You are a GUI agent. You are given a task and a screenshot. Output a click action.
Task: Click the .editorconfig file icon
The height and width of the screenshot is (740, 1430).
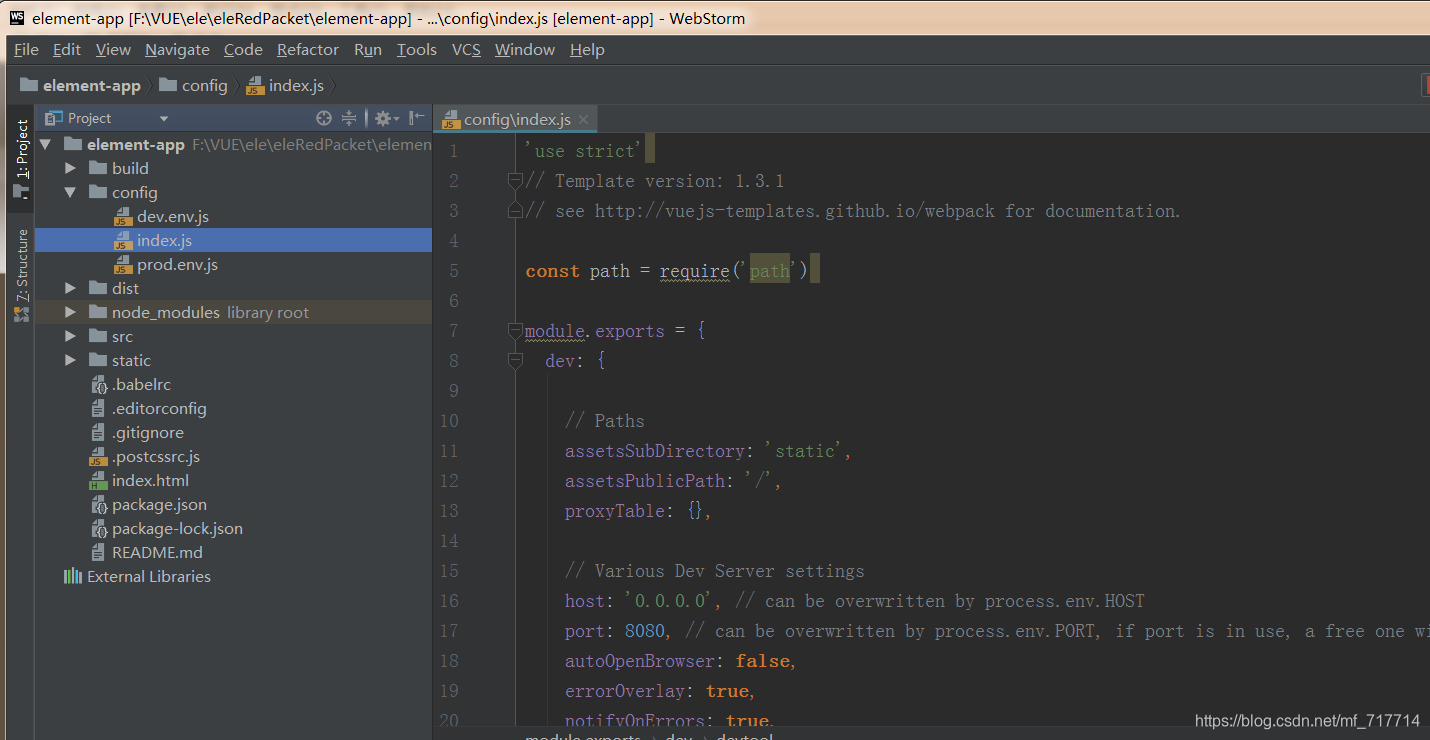(x=98, y=408)
